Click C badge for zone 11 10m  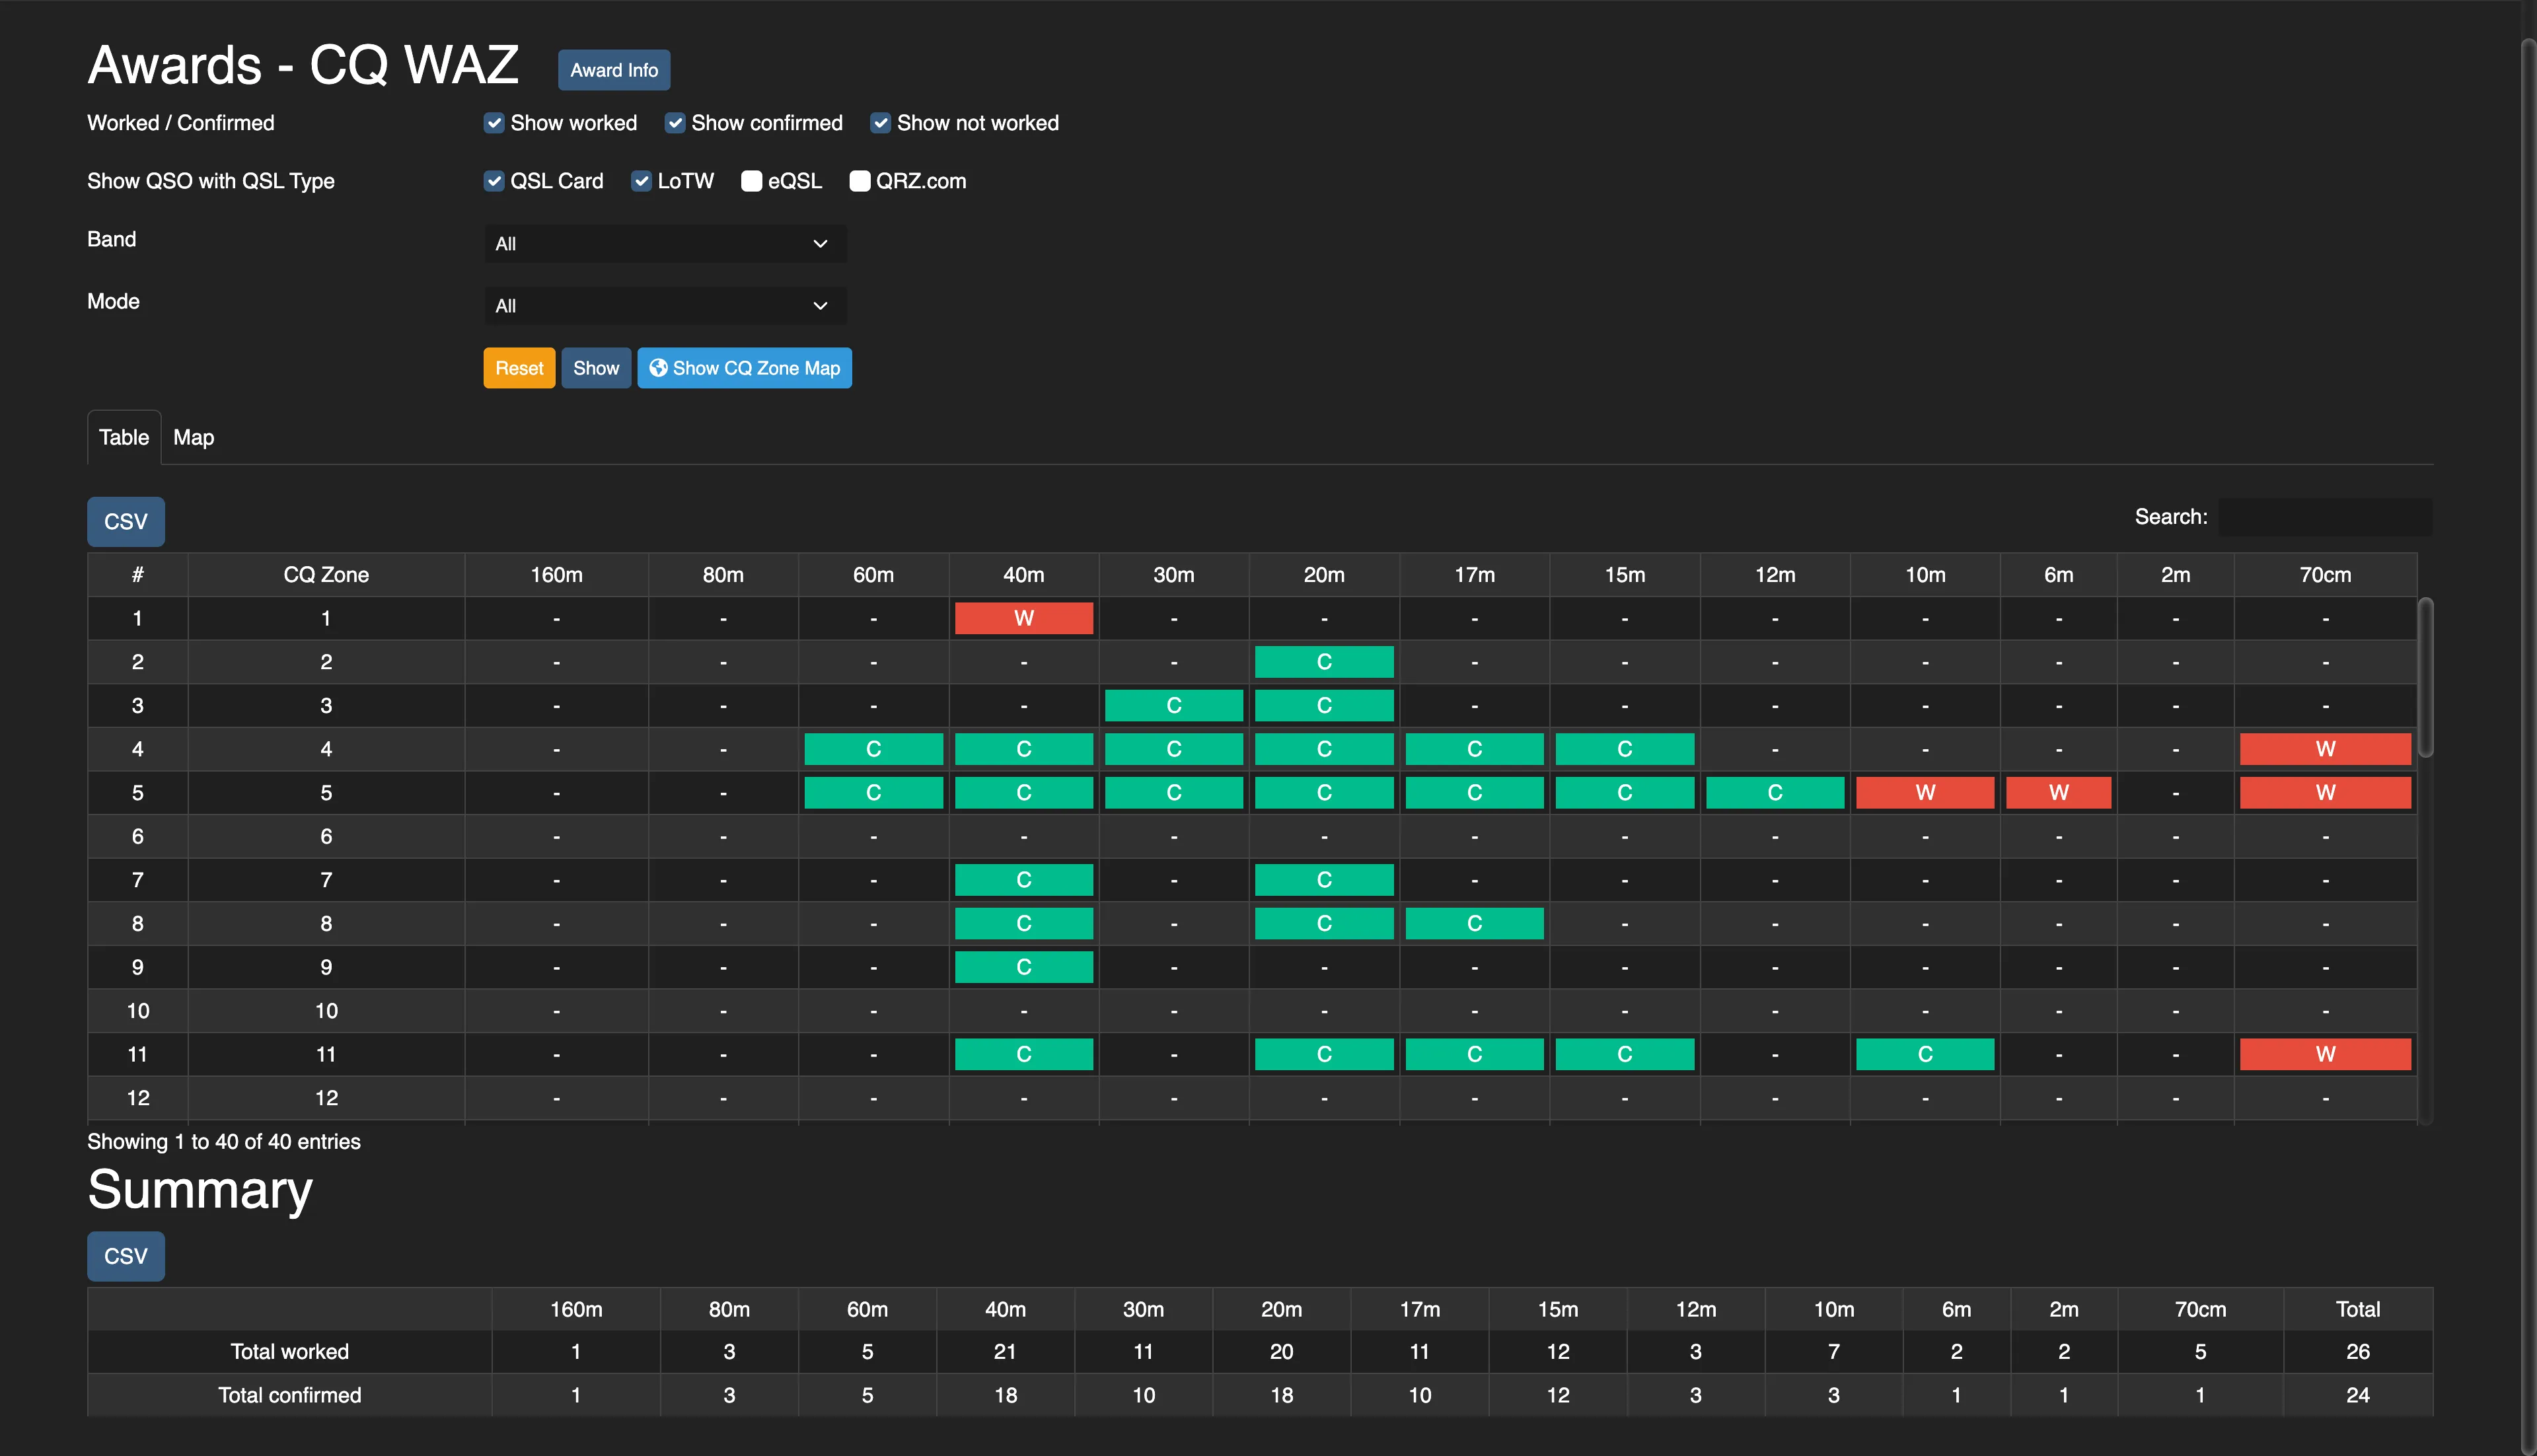(1924, 1054)
